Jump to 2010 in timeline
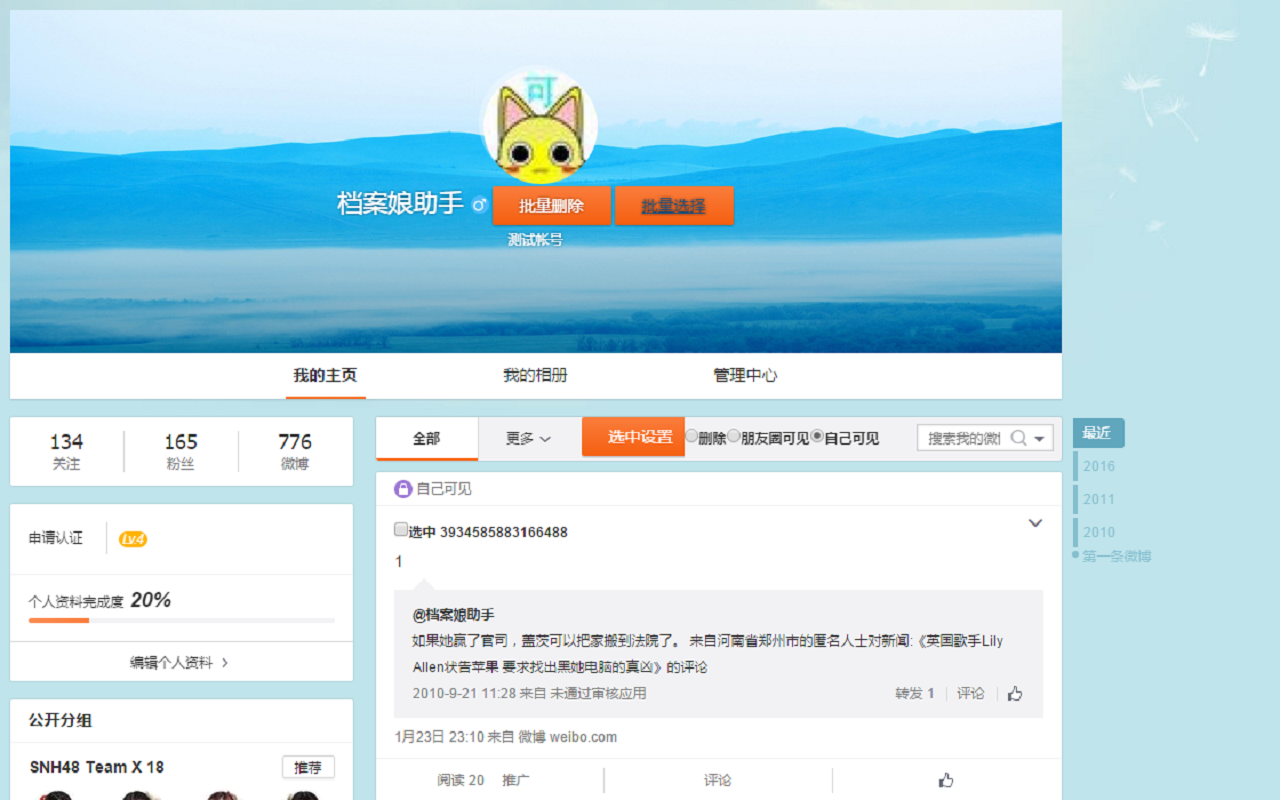1280x800 pixels. point(1099,532)
